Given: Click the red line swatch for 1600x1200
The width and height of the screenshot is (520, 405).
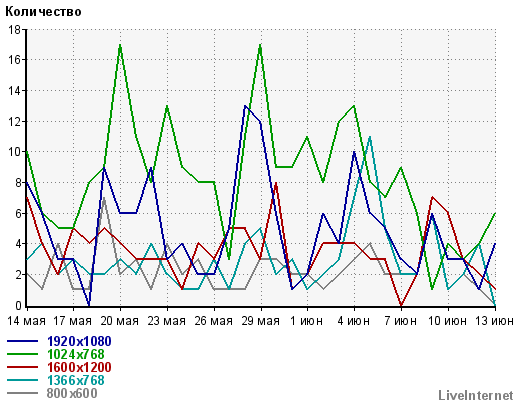Looking at the screenshot, I should point(22,367).
